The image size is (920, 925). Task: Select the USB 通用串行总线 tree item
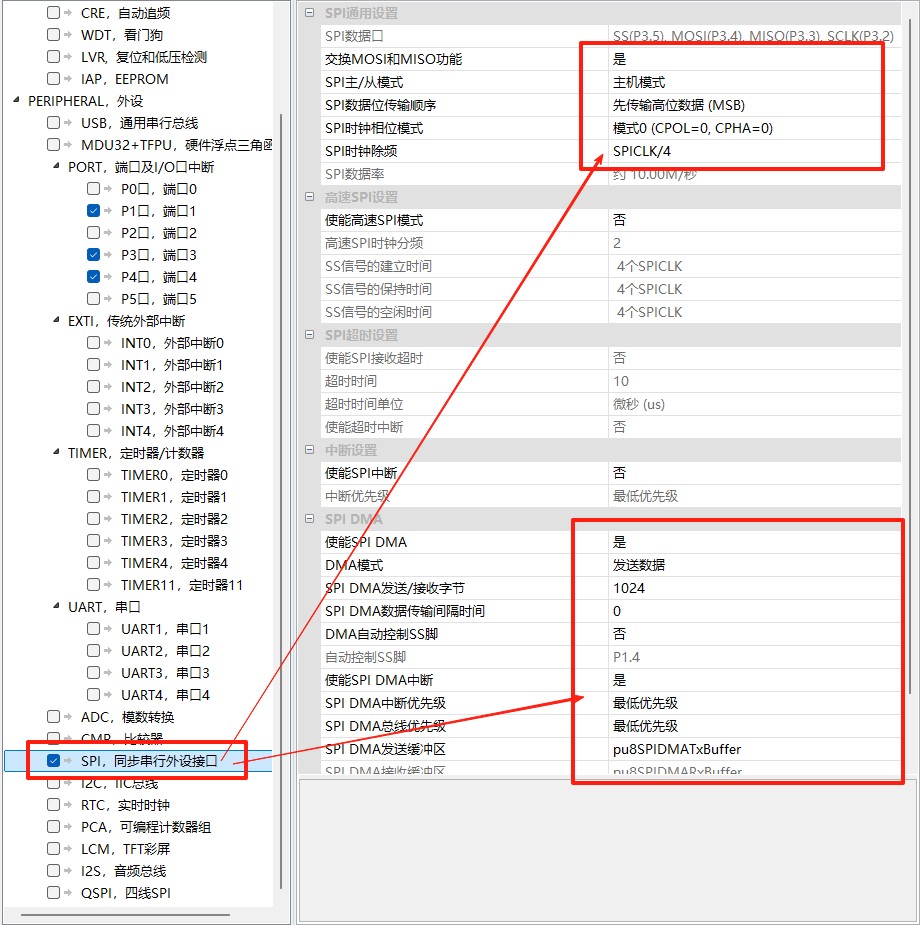point(139,123)
